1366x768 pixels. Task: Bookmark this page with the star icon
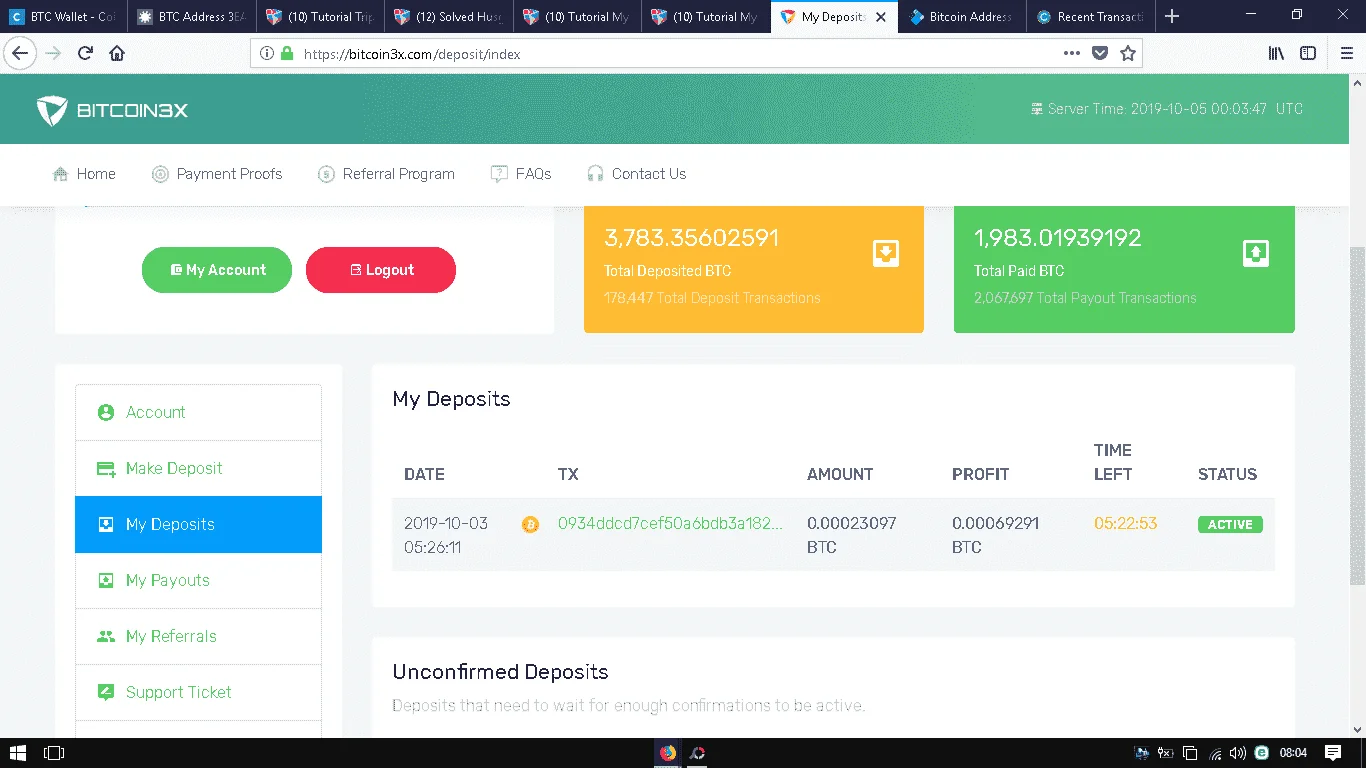click(x=1128, y=53)
